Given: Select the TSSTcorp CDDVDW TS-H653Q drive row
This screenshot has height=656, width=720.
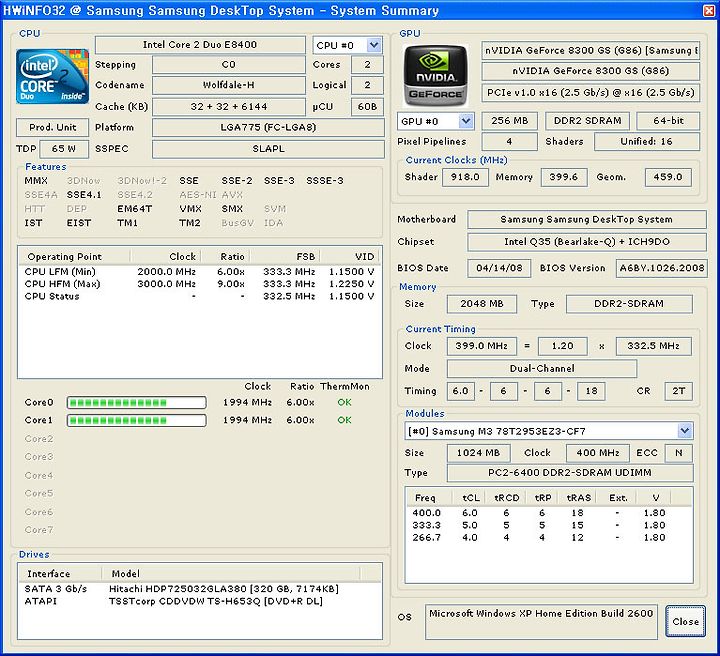Looking at the screenshot, I should coord(199,601).
